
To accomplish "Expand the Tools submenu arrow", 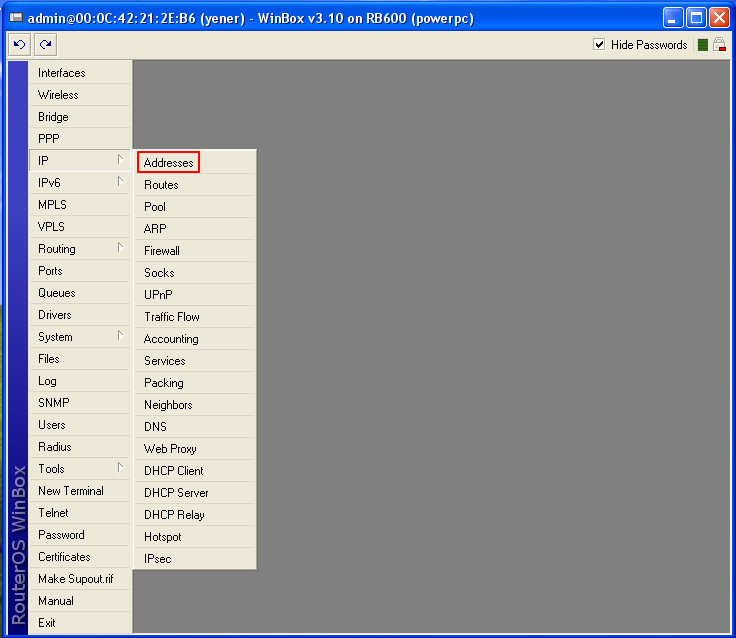I will 121,468.
